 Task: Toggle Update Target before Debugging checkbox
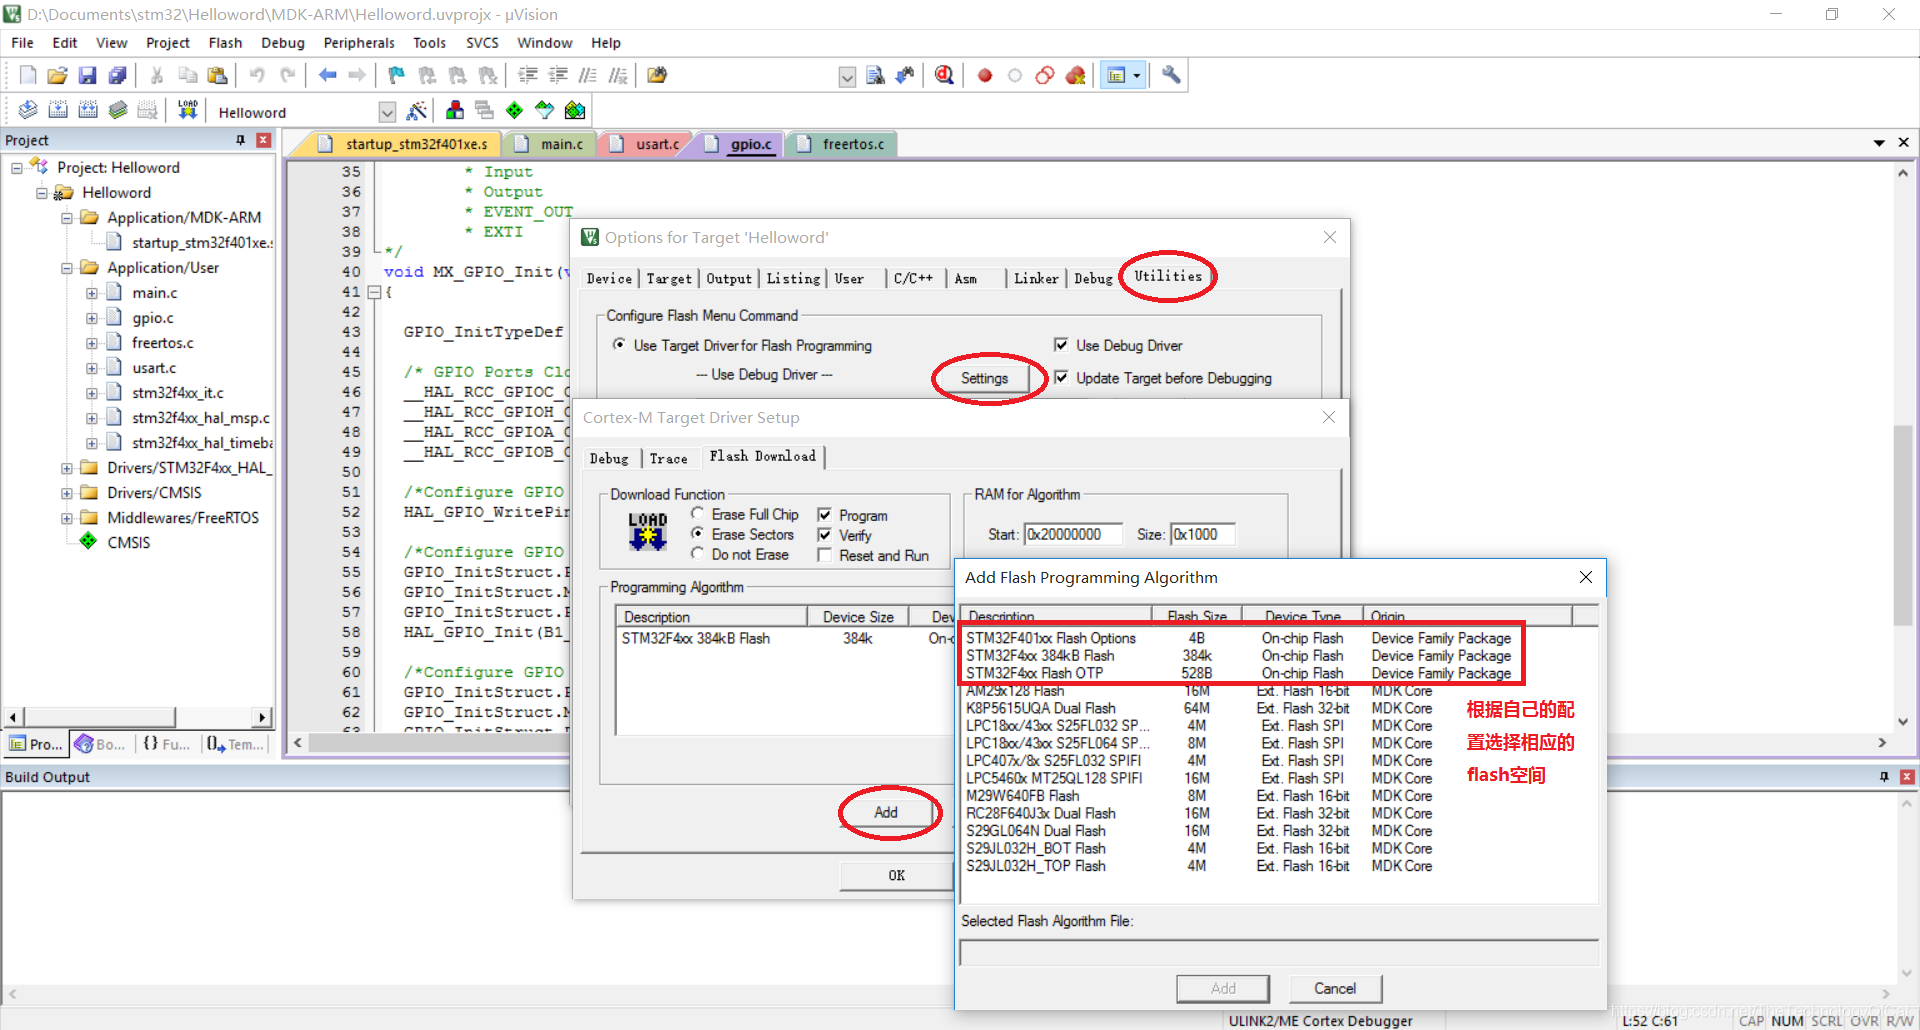[x=1061, y=378]
